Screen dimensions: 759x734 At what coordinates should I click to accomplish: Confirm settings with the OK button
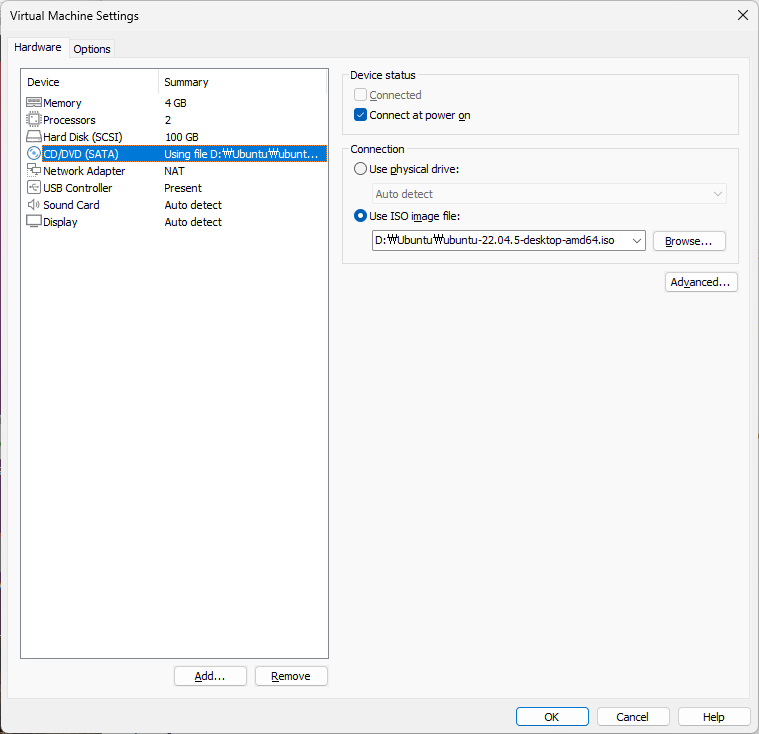pos(552,717)
